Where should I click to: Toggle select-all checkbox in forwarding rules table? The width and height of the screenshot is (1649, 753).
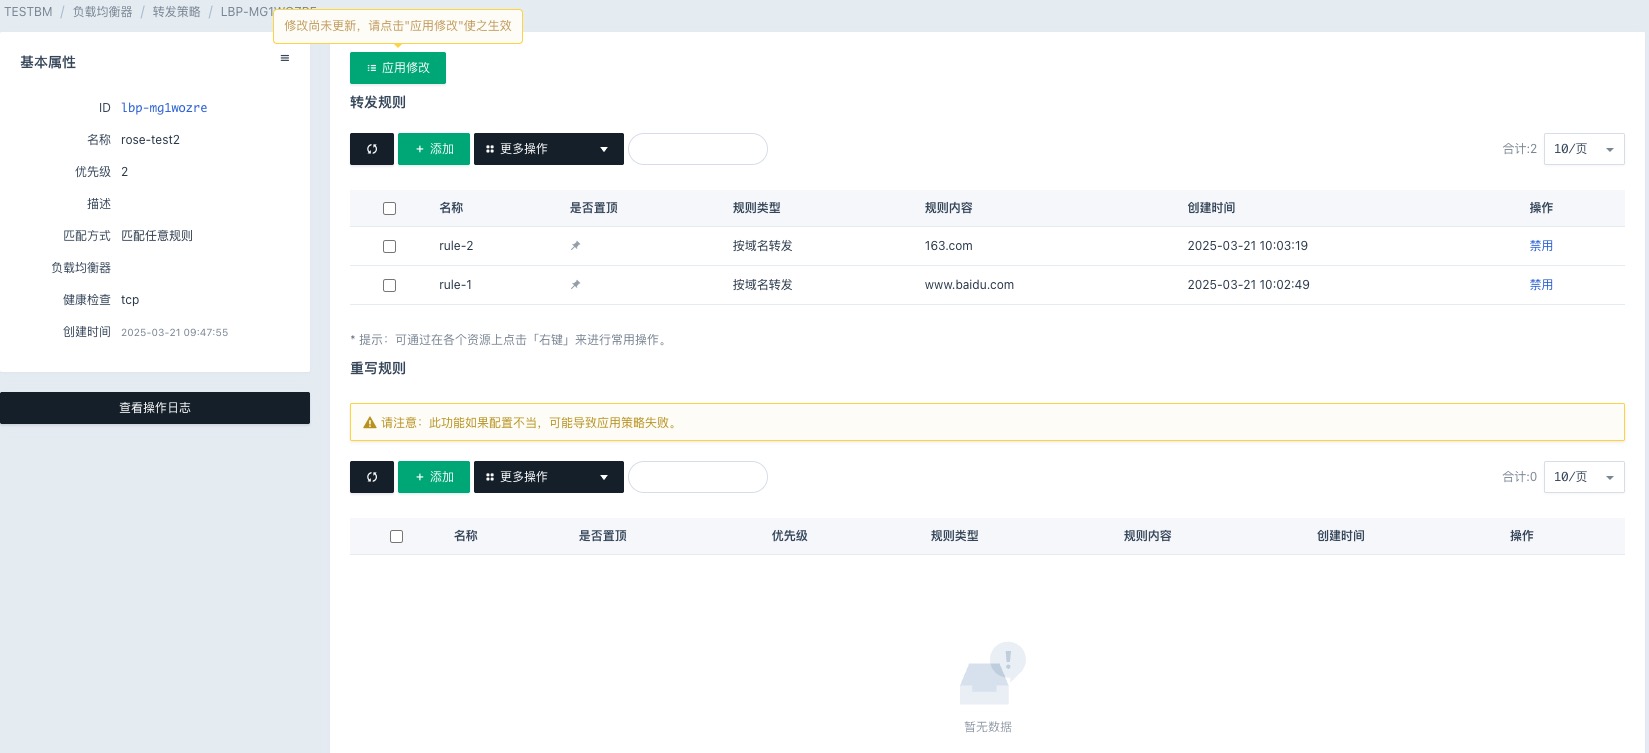point(390,208)
